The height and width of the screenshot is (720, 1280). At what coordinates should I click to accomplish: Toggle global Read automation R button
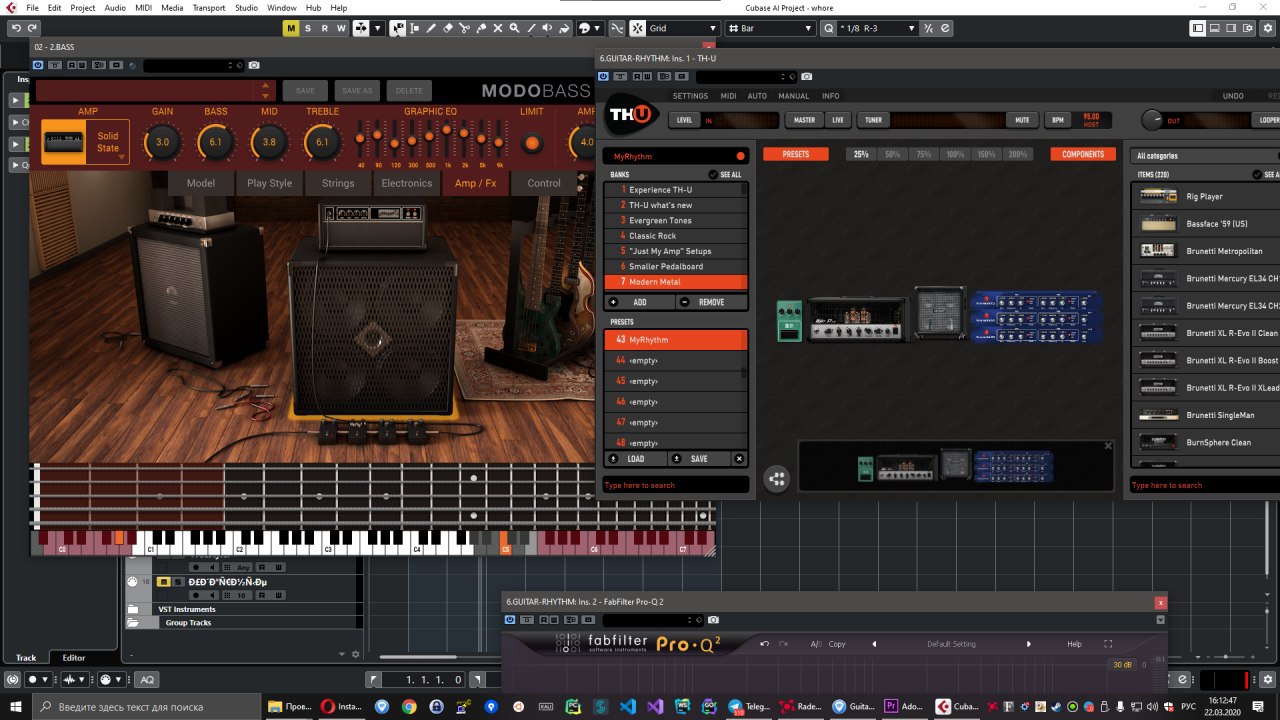click(x=325, y=28)
